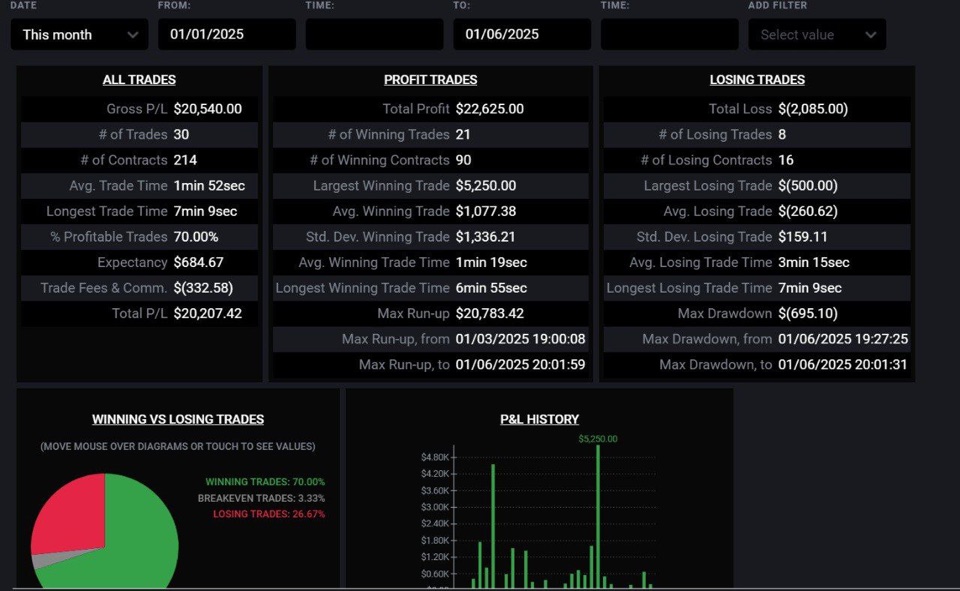960x591 pixels.
Task: Click the Avg. Losing Trade value $(260.62)
Action: pos(808,211)
